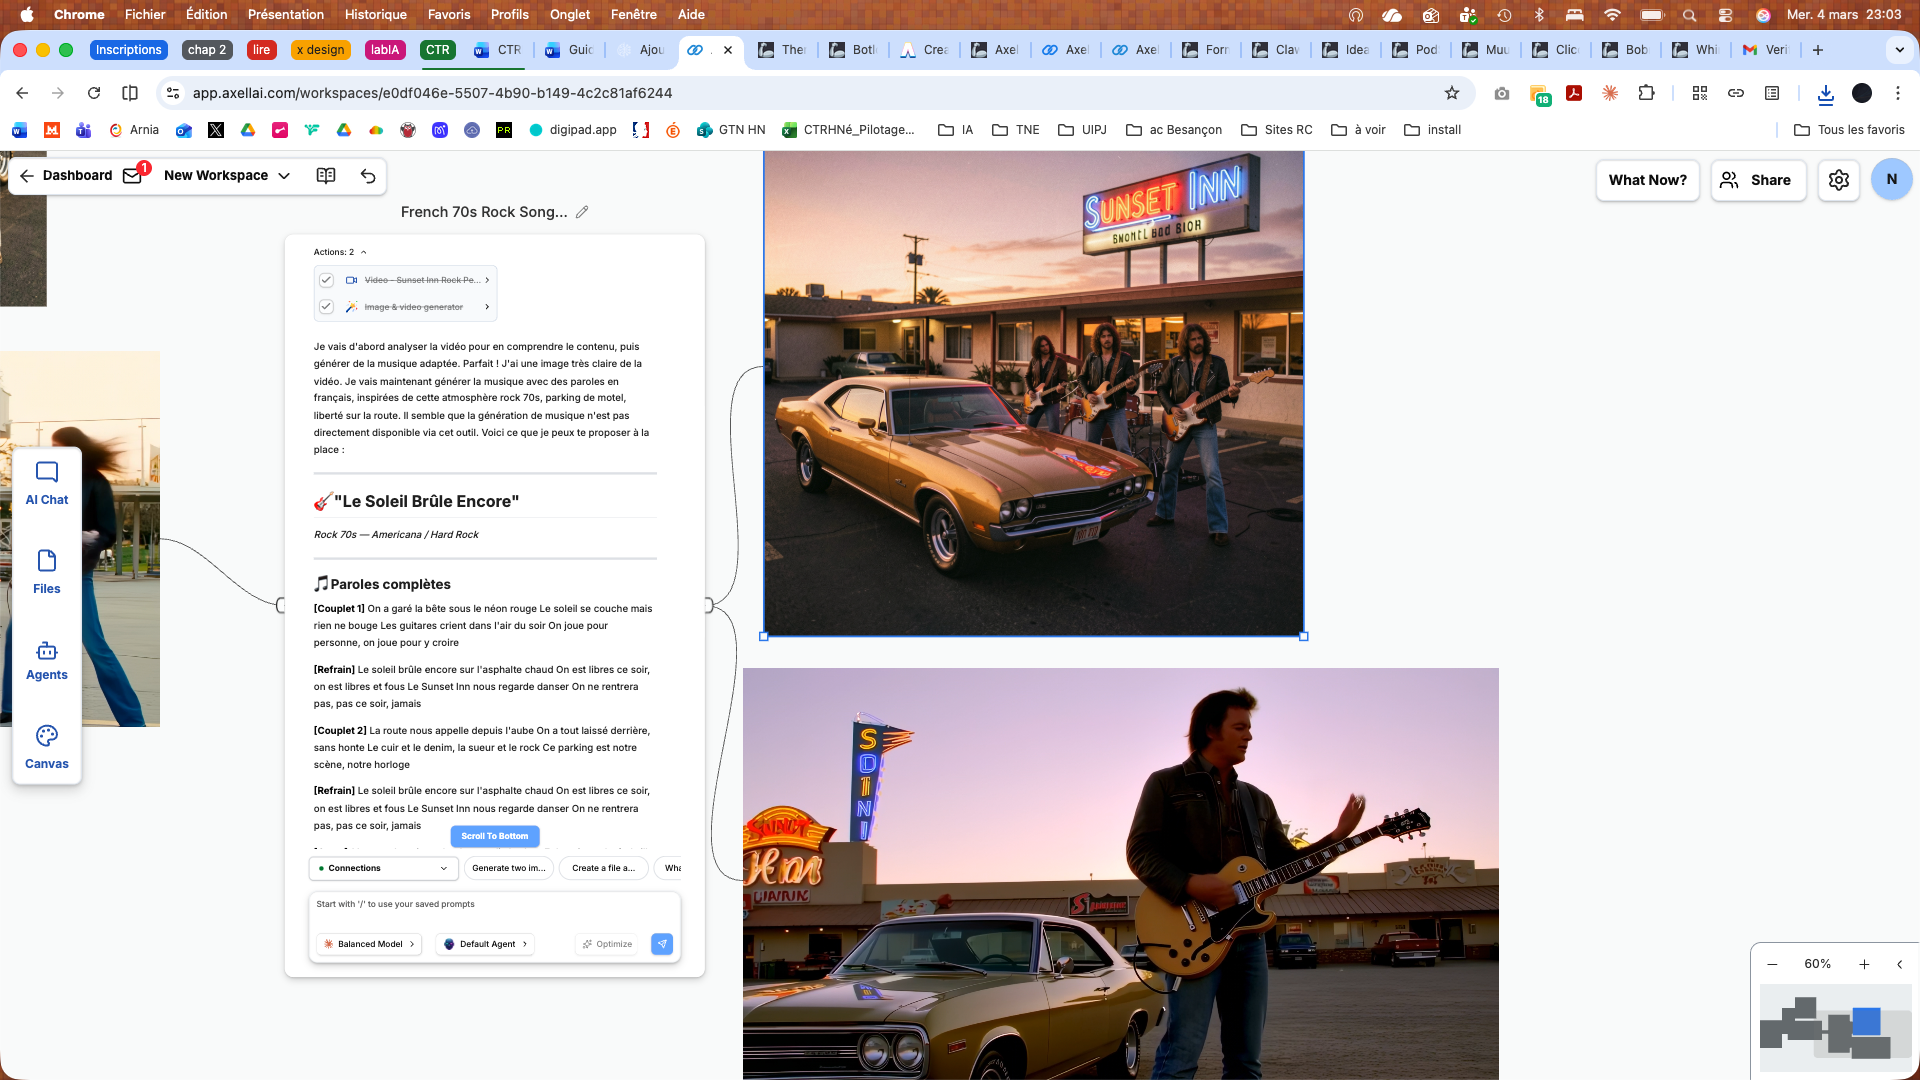Toggle the Image & video generator checkbox
Viewport: 1920px width, 1080px height.
click(326, 307)
